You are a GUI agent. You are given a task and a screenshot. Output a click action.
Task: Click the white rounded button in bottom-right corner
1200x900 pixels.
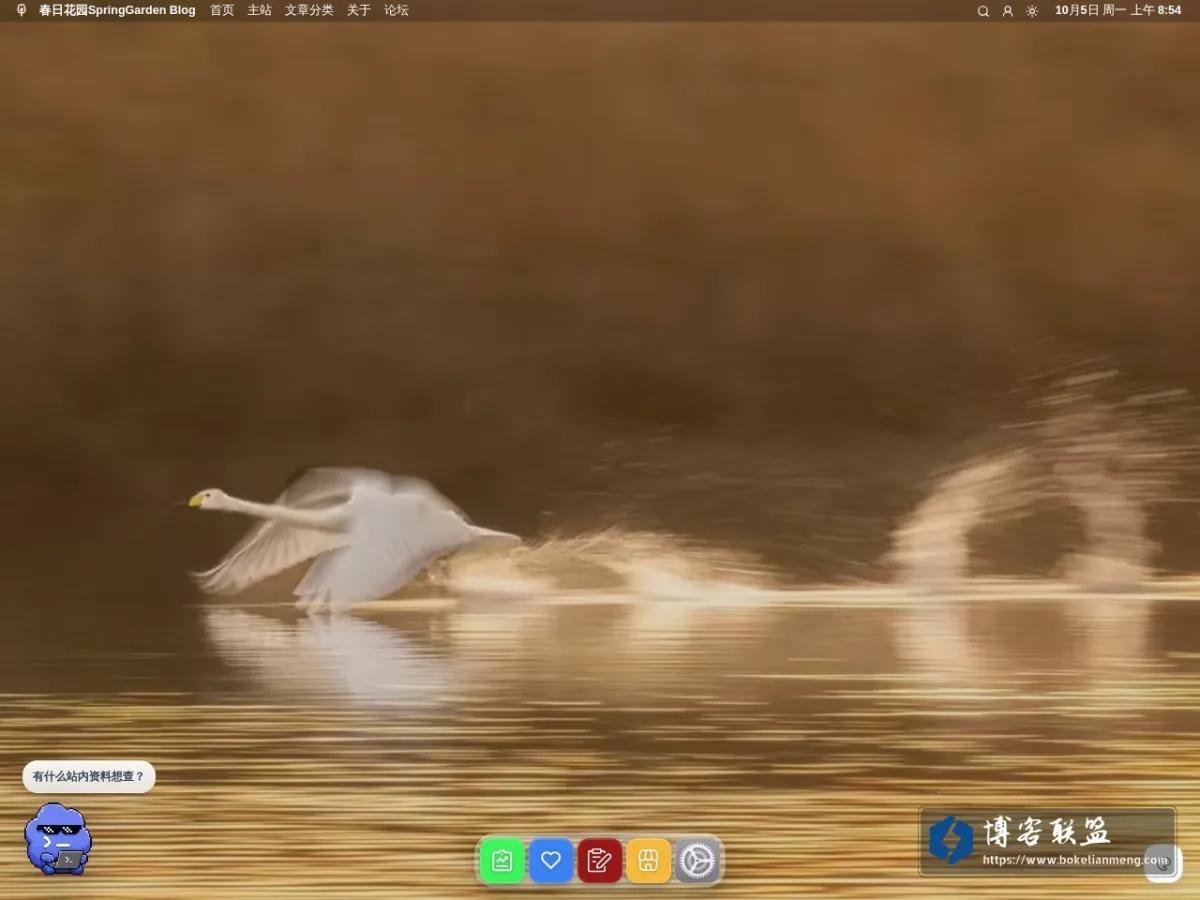coord(1163,863)
